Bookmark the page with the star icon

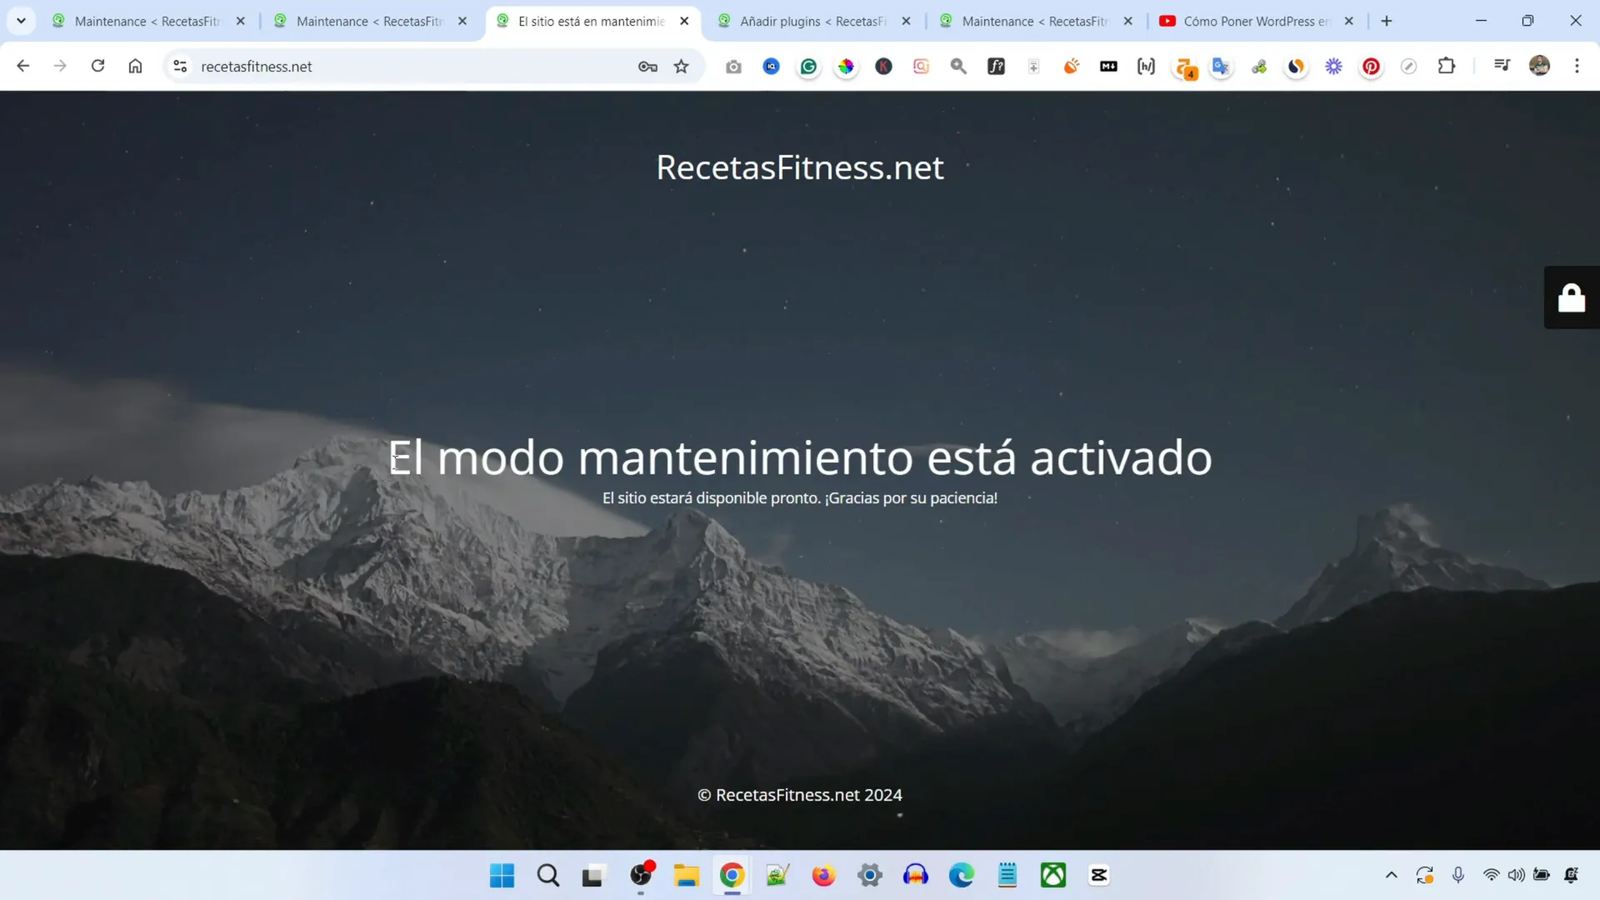pyautogui.click(x=681, y=66)
